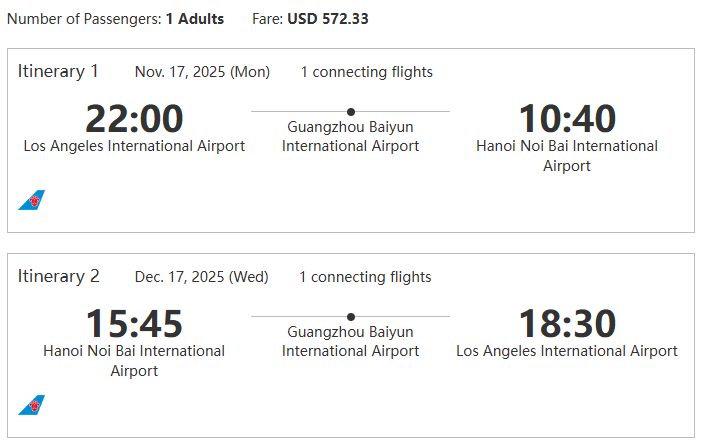
Task: Click the Dec. 17, 2025 (Wed) date
Action: click(202, 277)
